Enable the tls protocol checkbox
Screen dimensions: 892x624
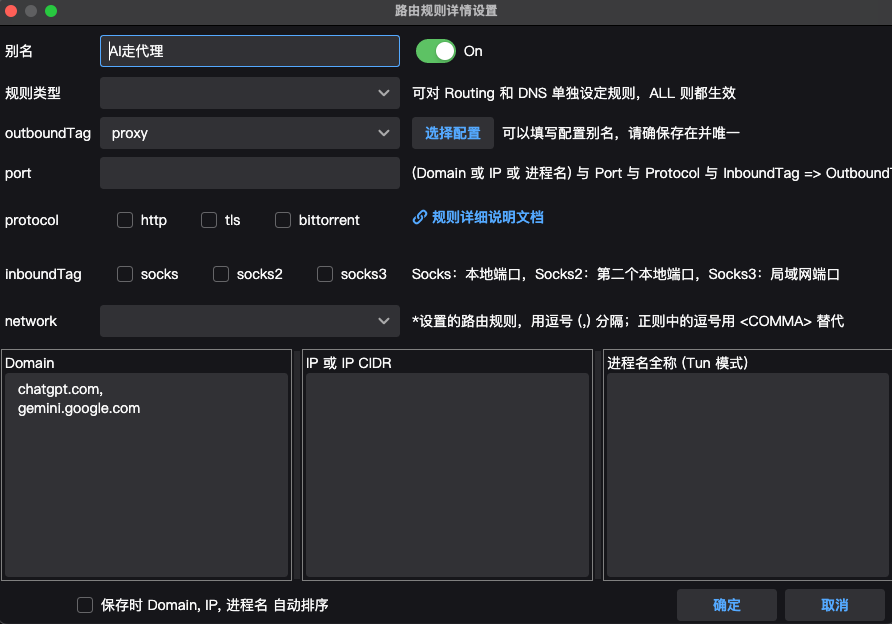208,220
